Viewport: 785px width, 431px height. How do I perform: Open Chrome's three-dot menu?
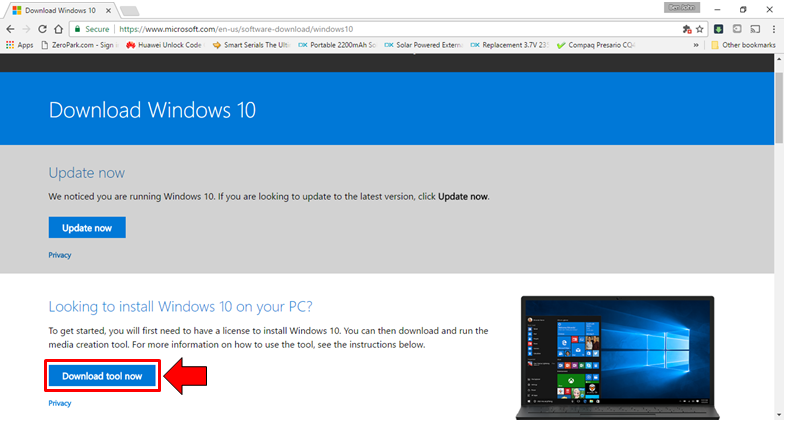pyautogui.click(x=773, y=29)
